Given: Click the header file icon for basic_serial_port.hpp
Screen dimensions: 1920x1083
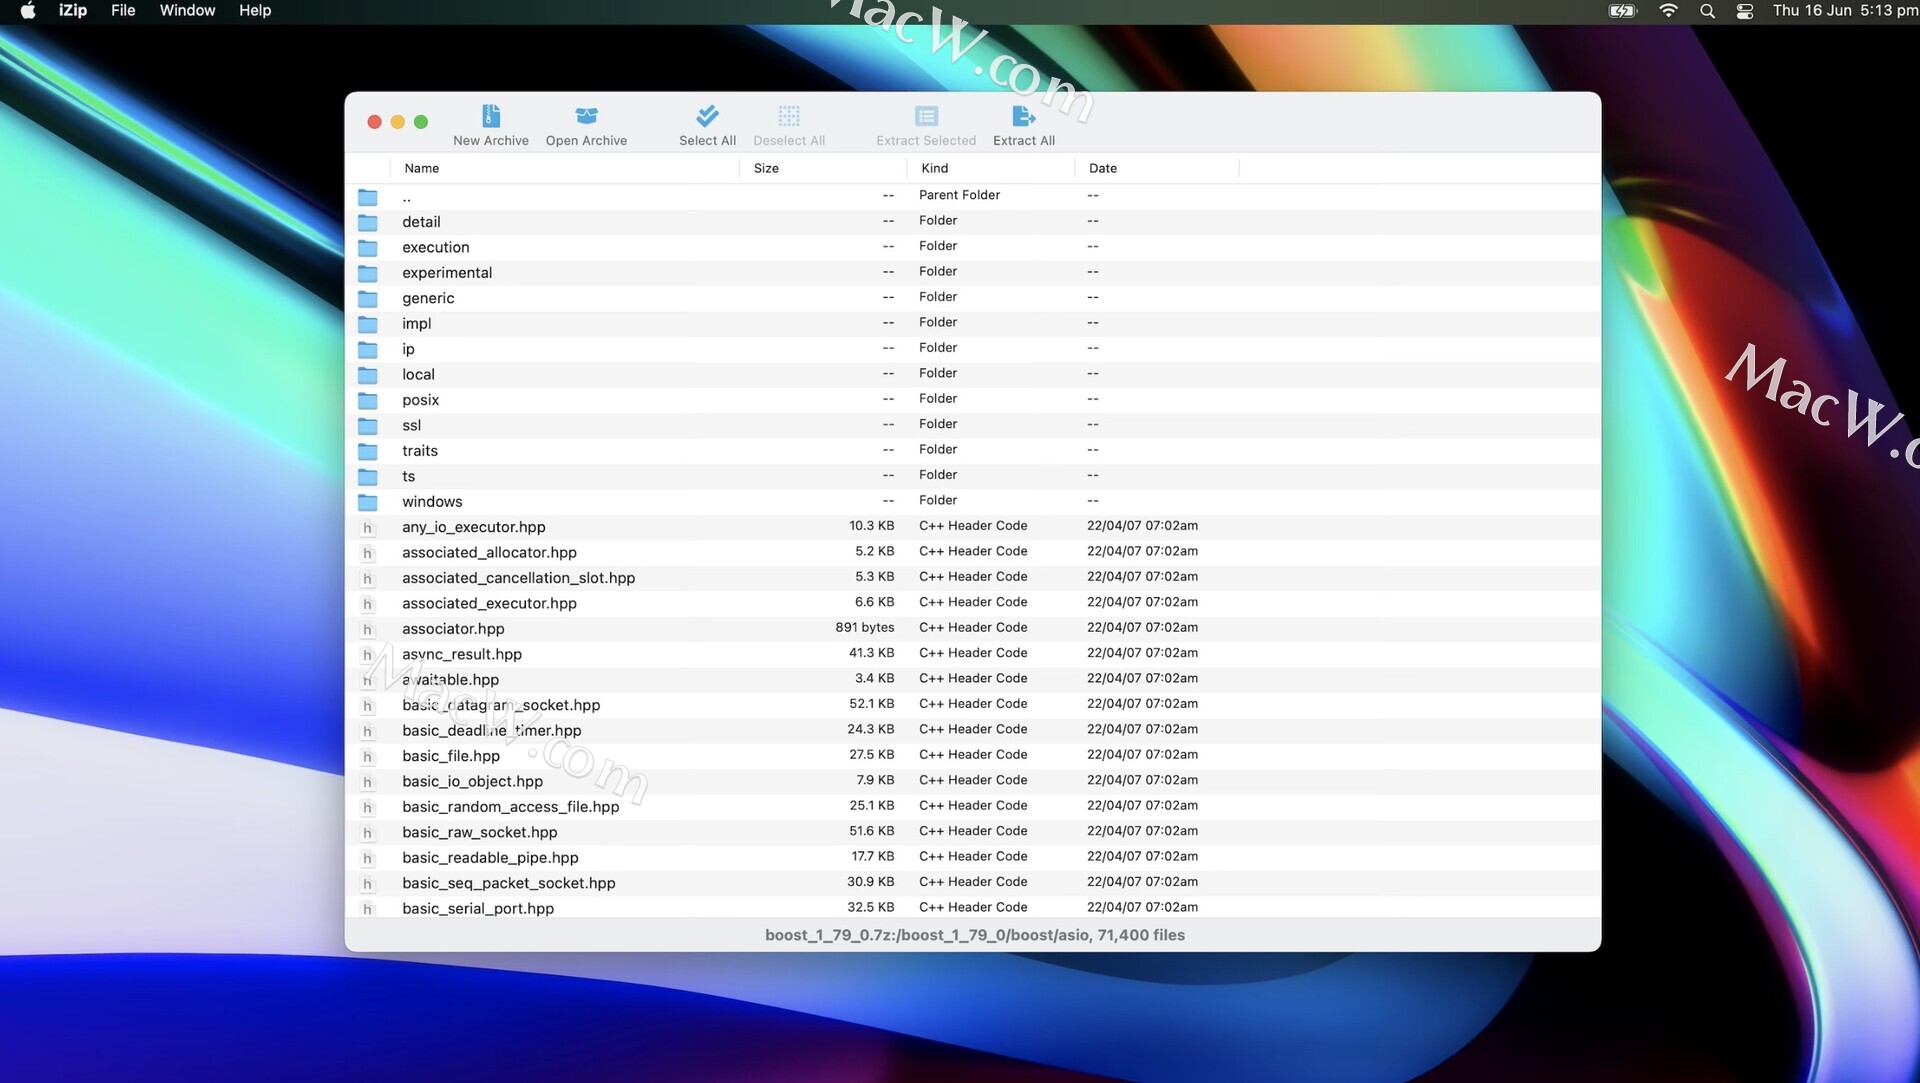Looking at the screenshot, I should click(367, 909).
